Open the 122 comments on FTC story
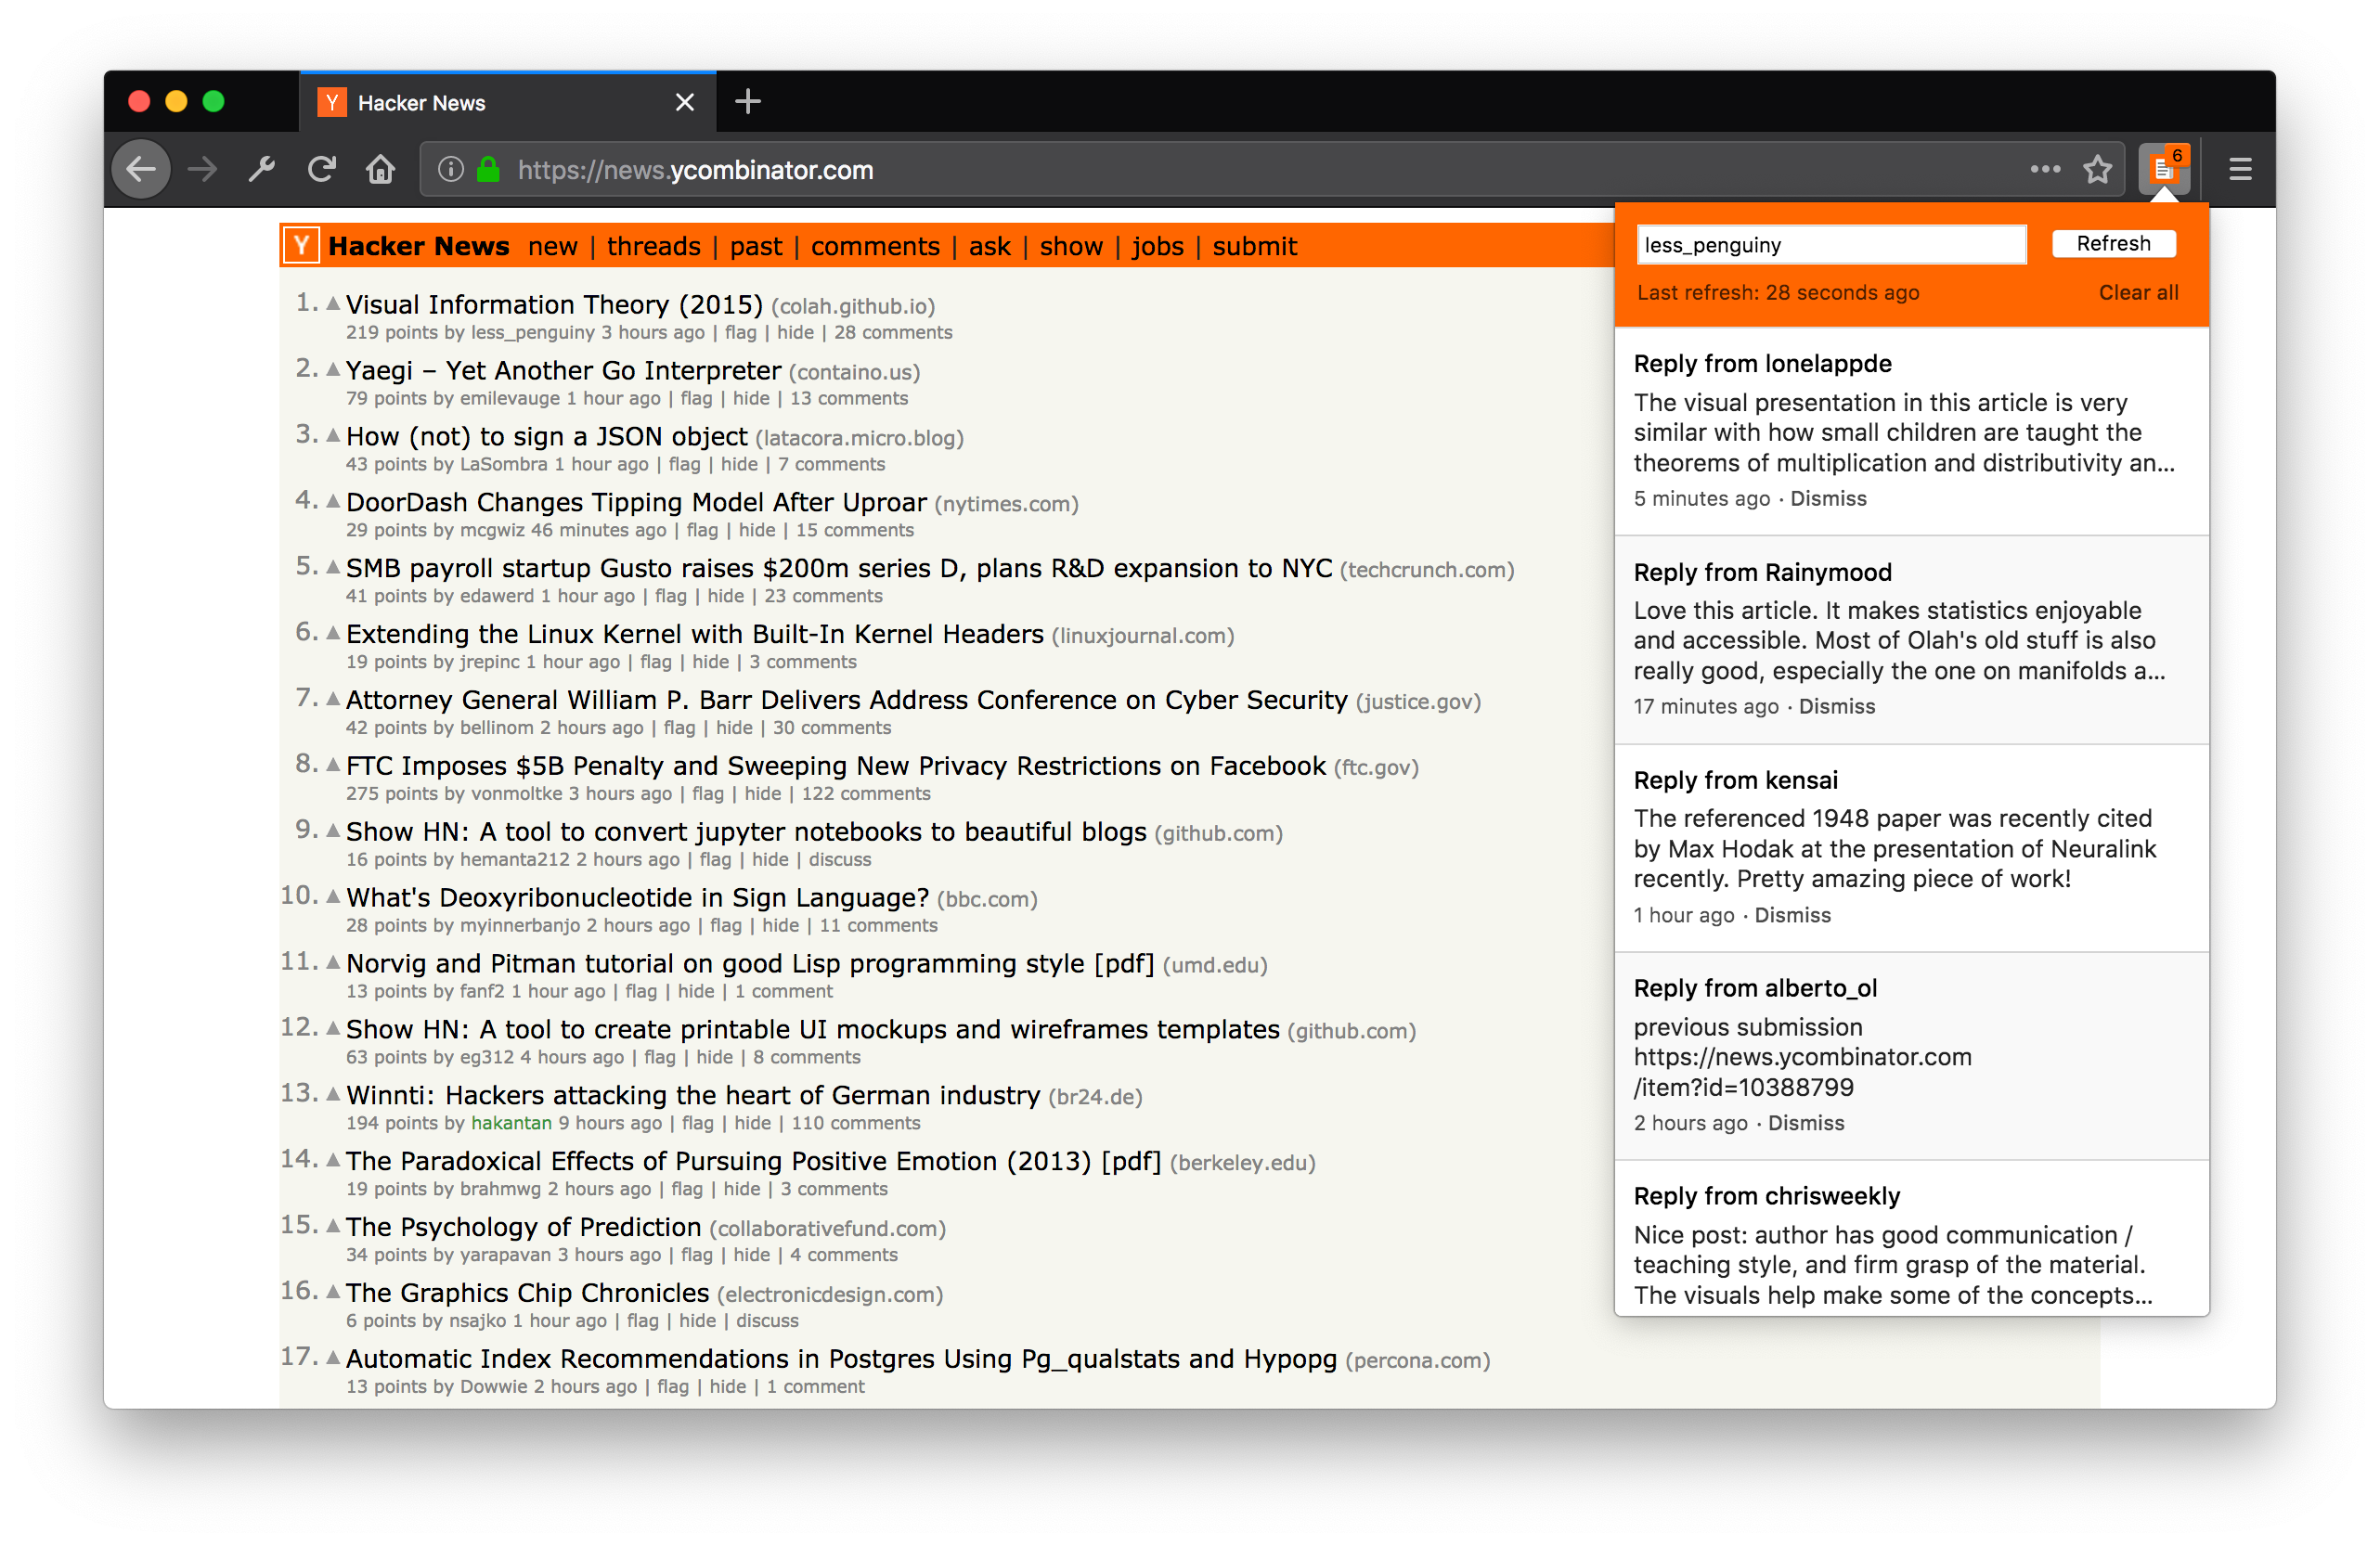This screenshot has width=2380, height=1546. [x=865, y=793]
